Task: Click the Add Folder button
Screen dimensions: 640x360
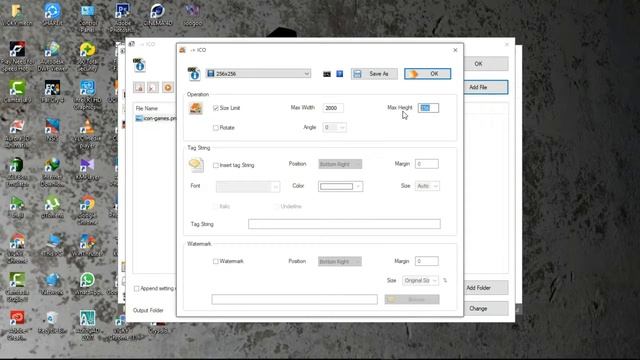Action: [x=478, y=288]
